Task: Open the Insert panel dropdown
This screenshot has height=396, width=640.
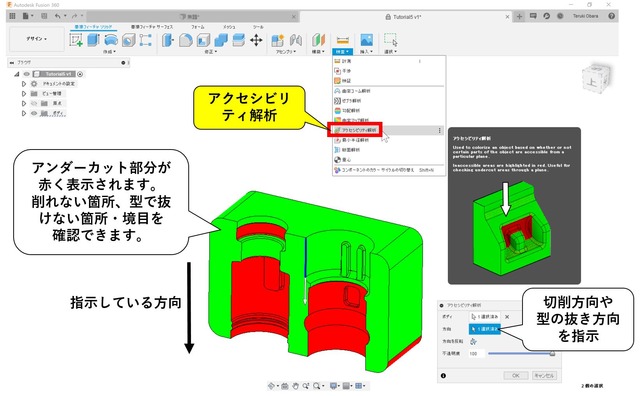Action: (x=366, y=52)
